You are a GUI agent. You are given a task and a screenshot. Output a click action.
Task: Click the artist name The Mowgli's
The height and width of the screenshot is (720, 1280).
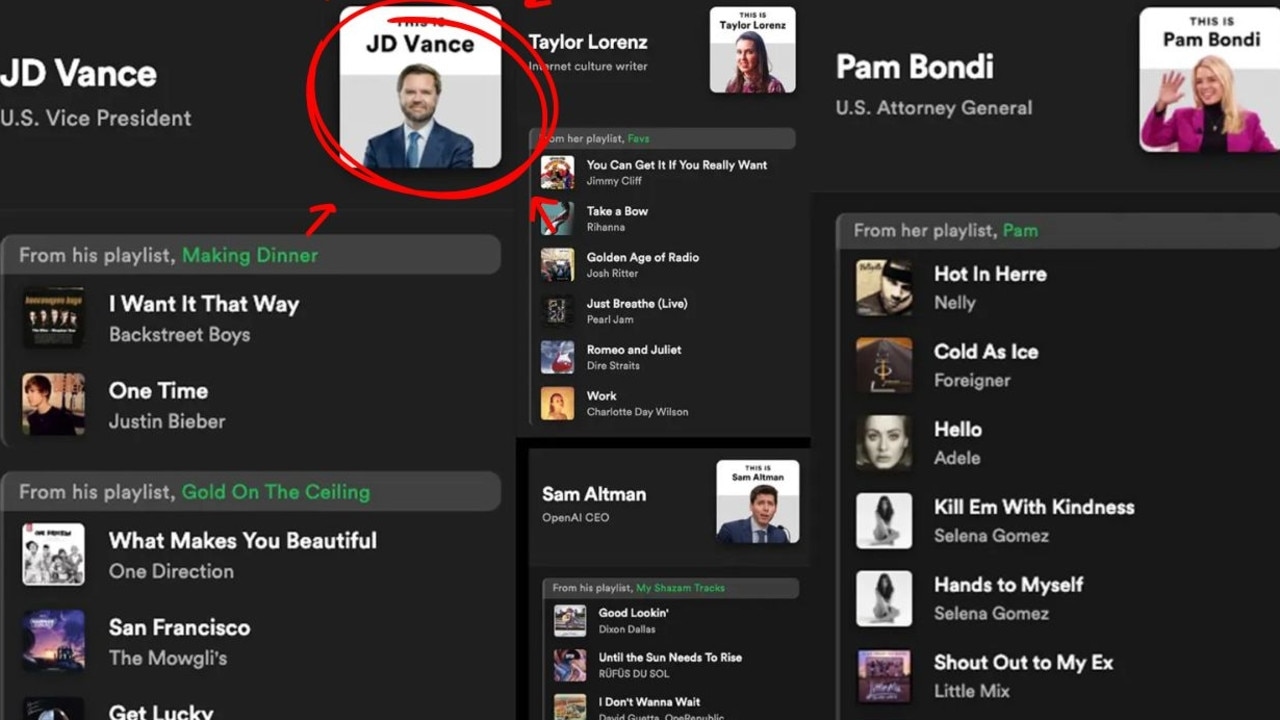(x=168, y=658)
